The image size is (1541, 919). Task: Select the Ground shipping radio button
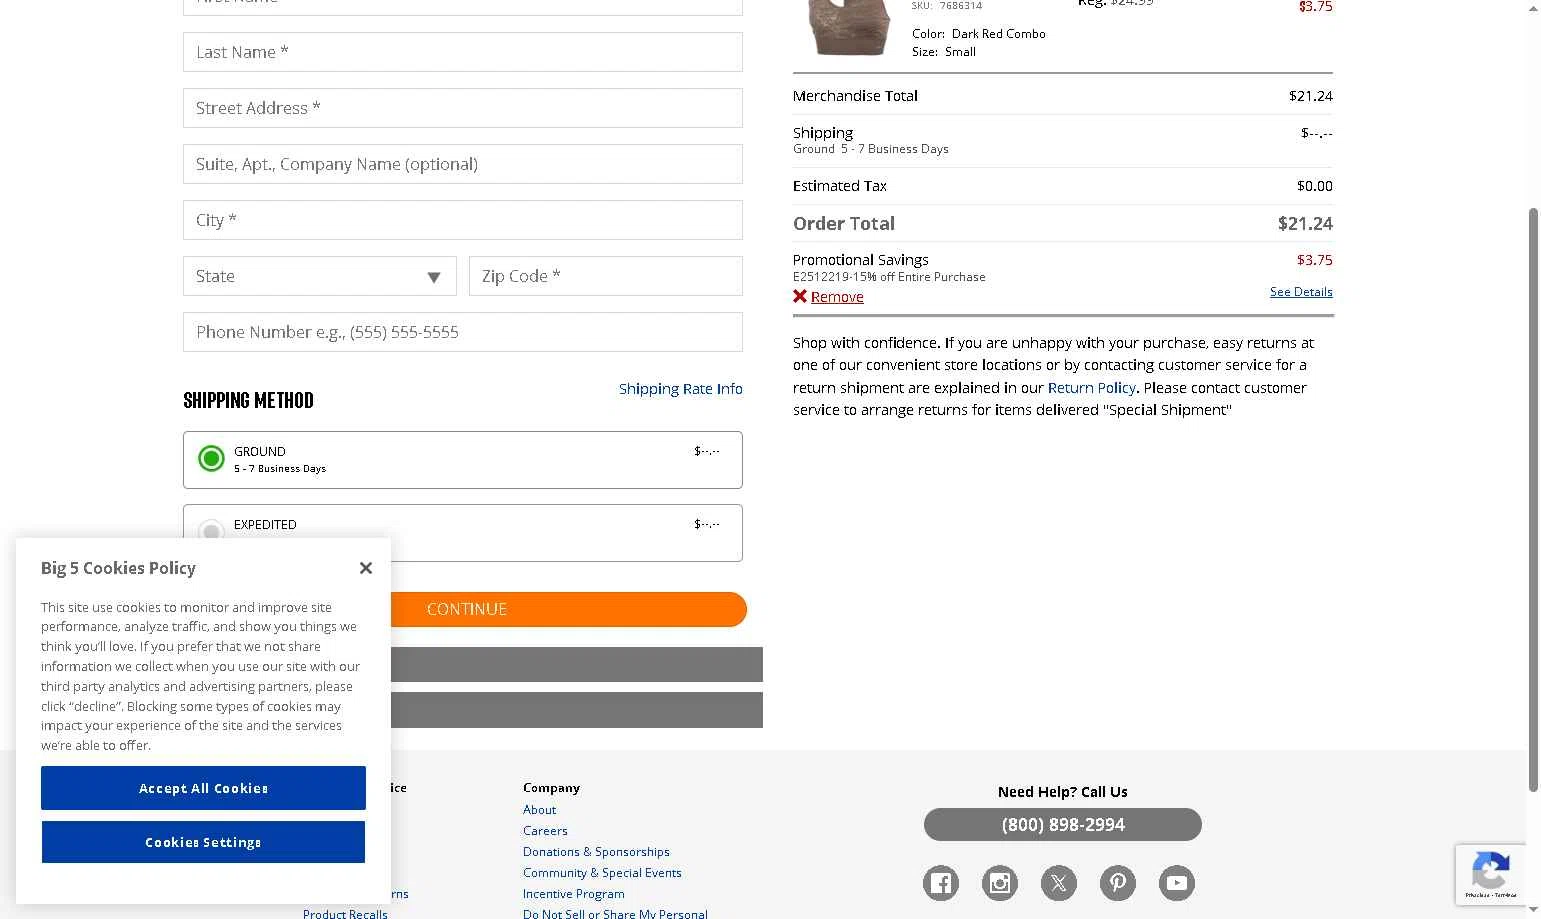[x=211, y=459]
